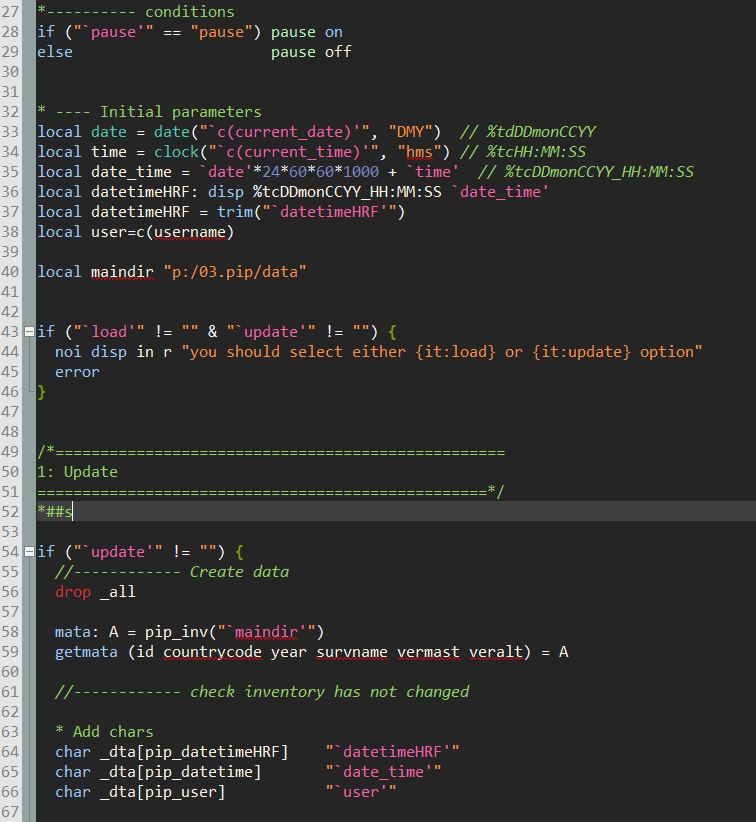
Task: Click the "Create data" comment text
Action: tap(239, 572)
